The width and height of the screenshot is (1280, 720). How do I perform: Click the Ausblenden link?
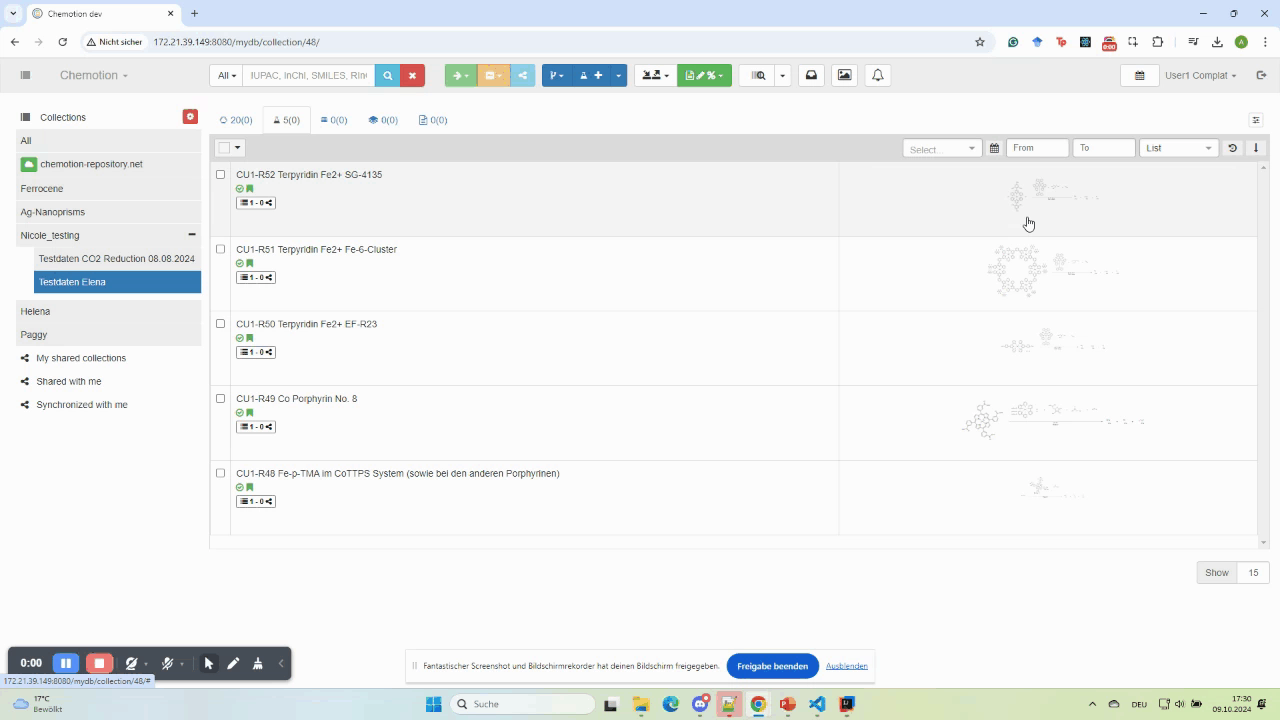pyautogui.click(x=846, y=666)
